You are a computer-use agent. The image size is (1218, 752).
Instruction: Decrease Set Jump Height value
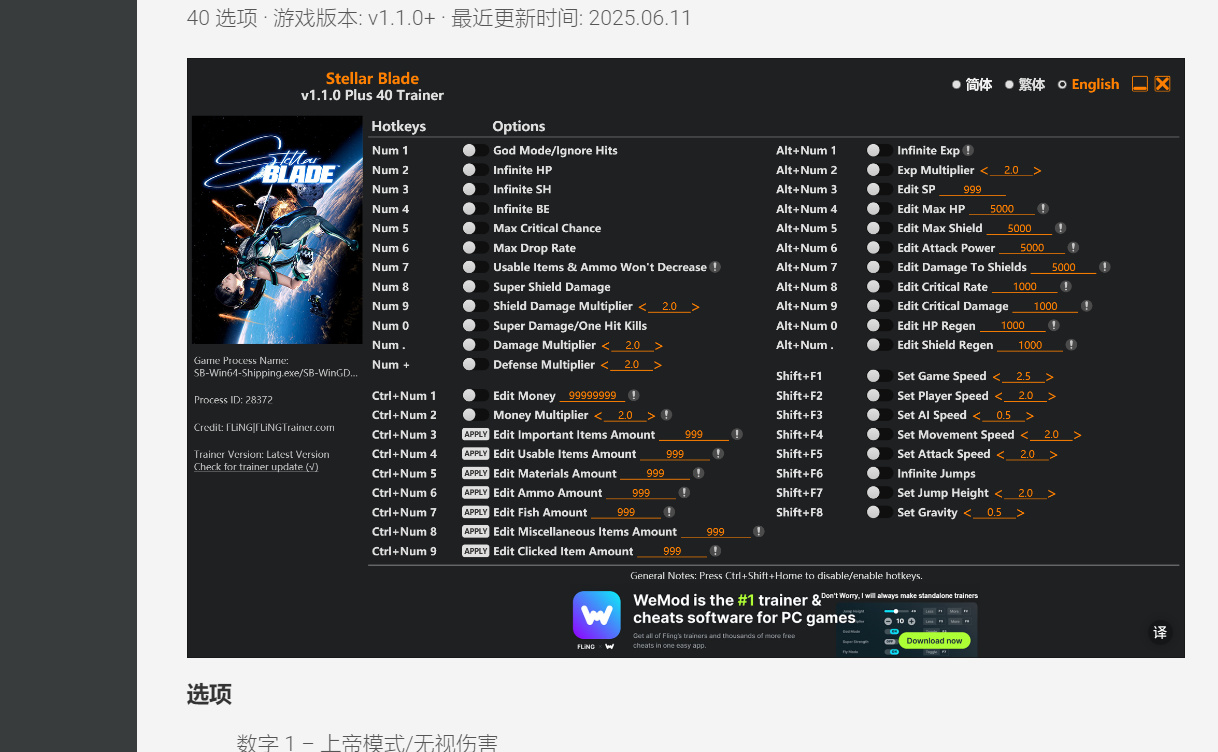coord(998,494)
